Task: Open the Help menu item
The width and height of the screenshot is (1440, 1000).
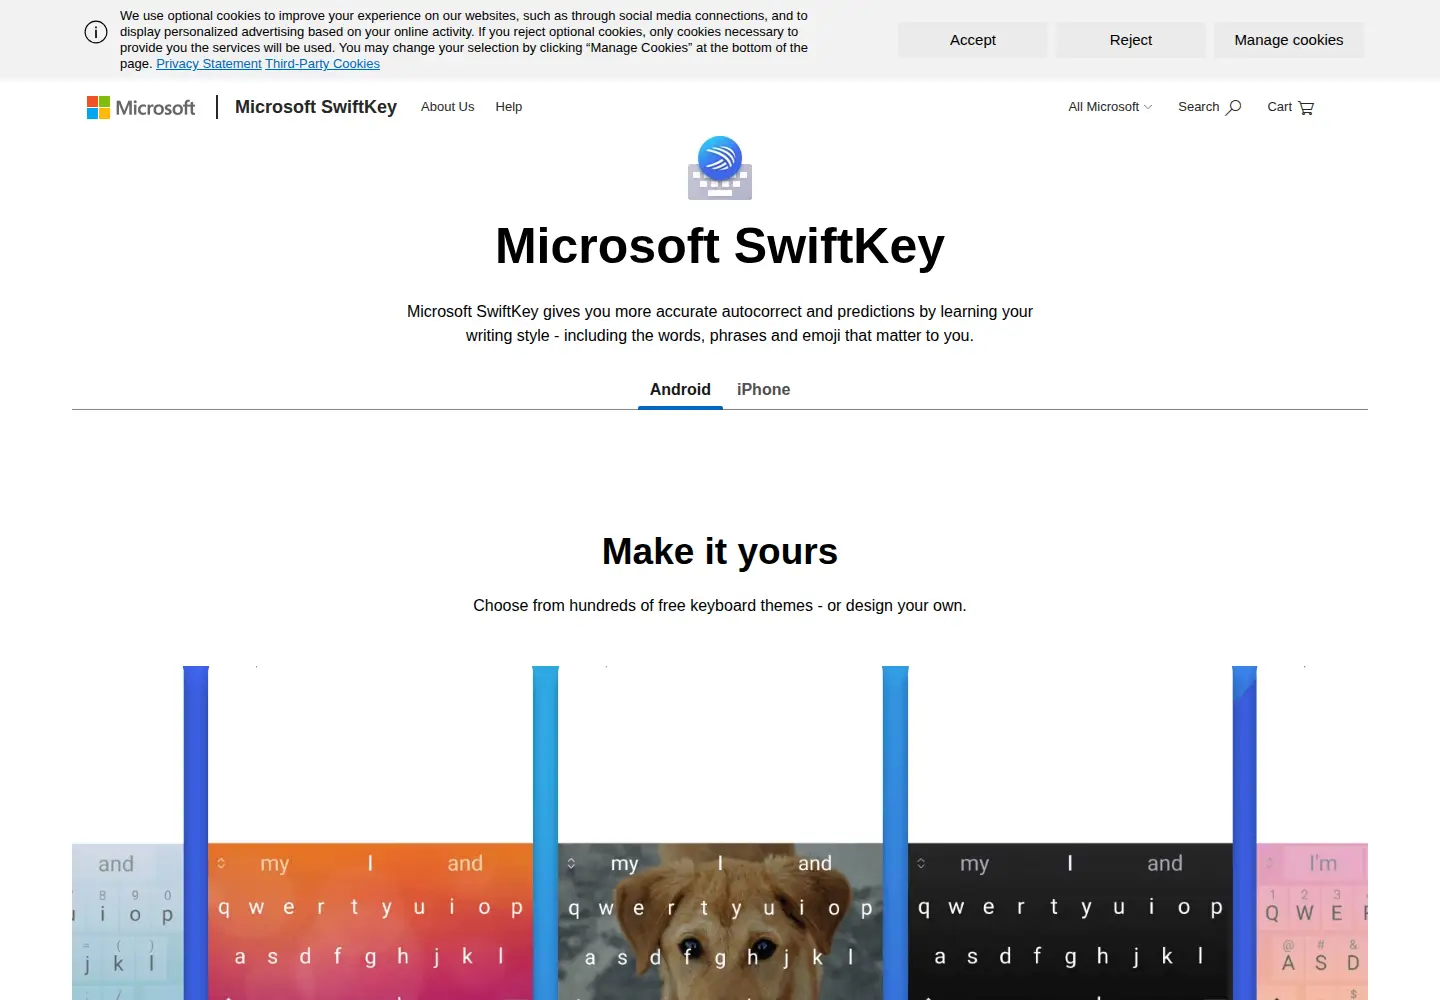Action: (508, 107)
